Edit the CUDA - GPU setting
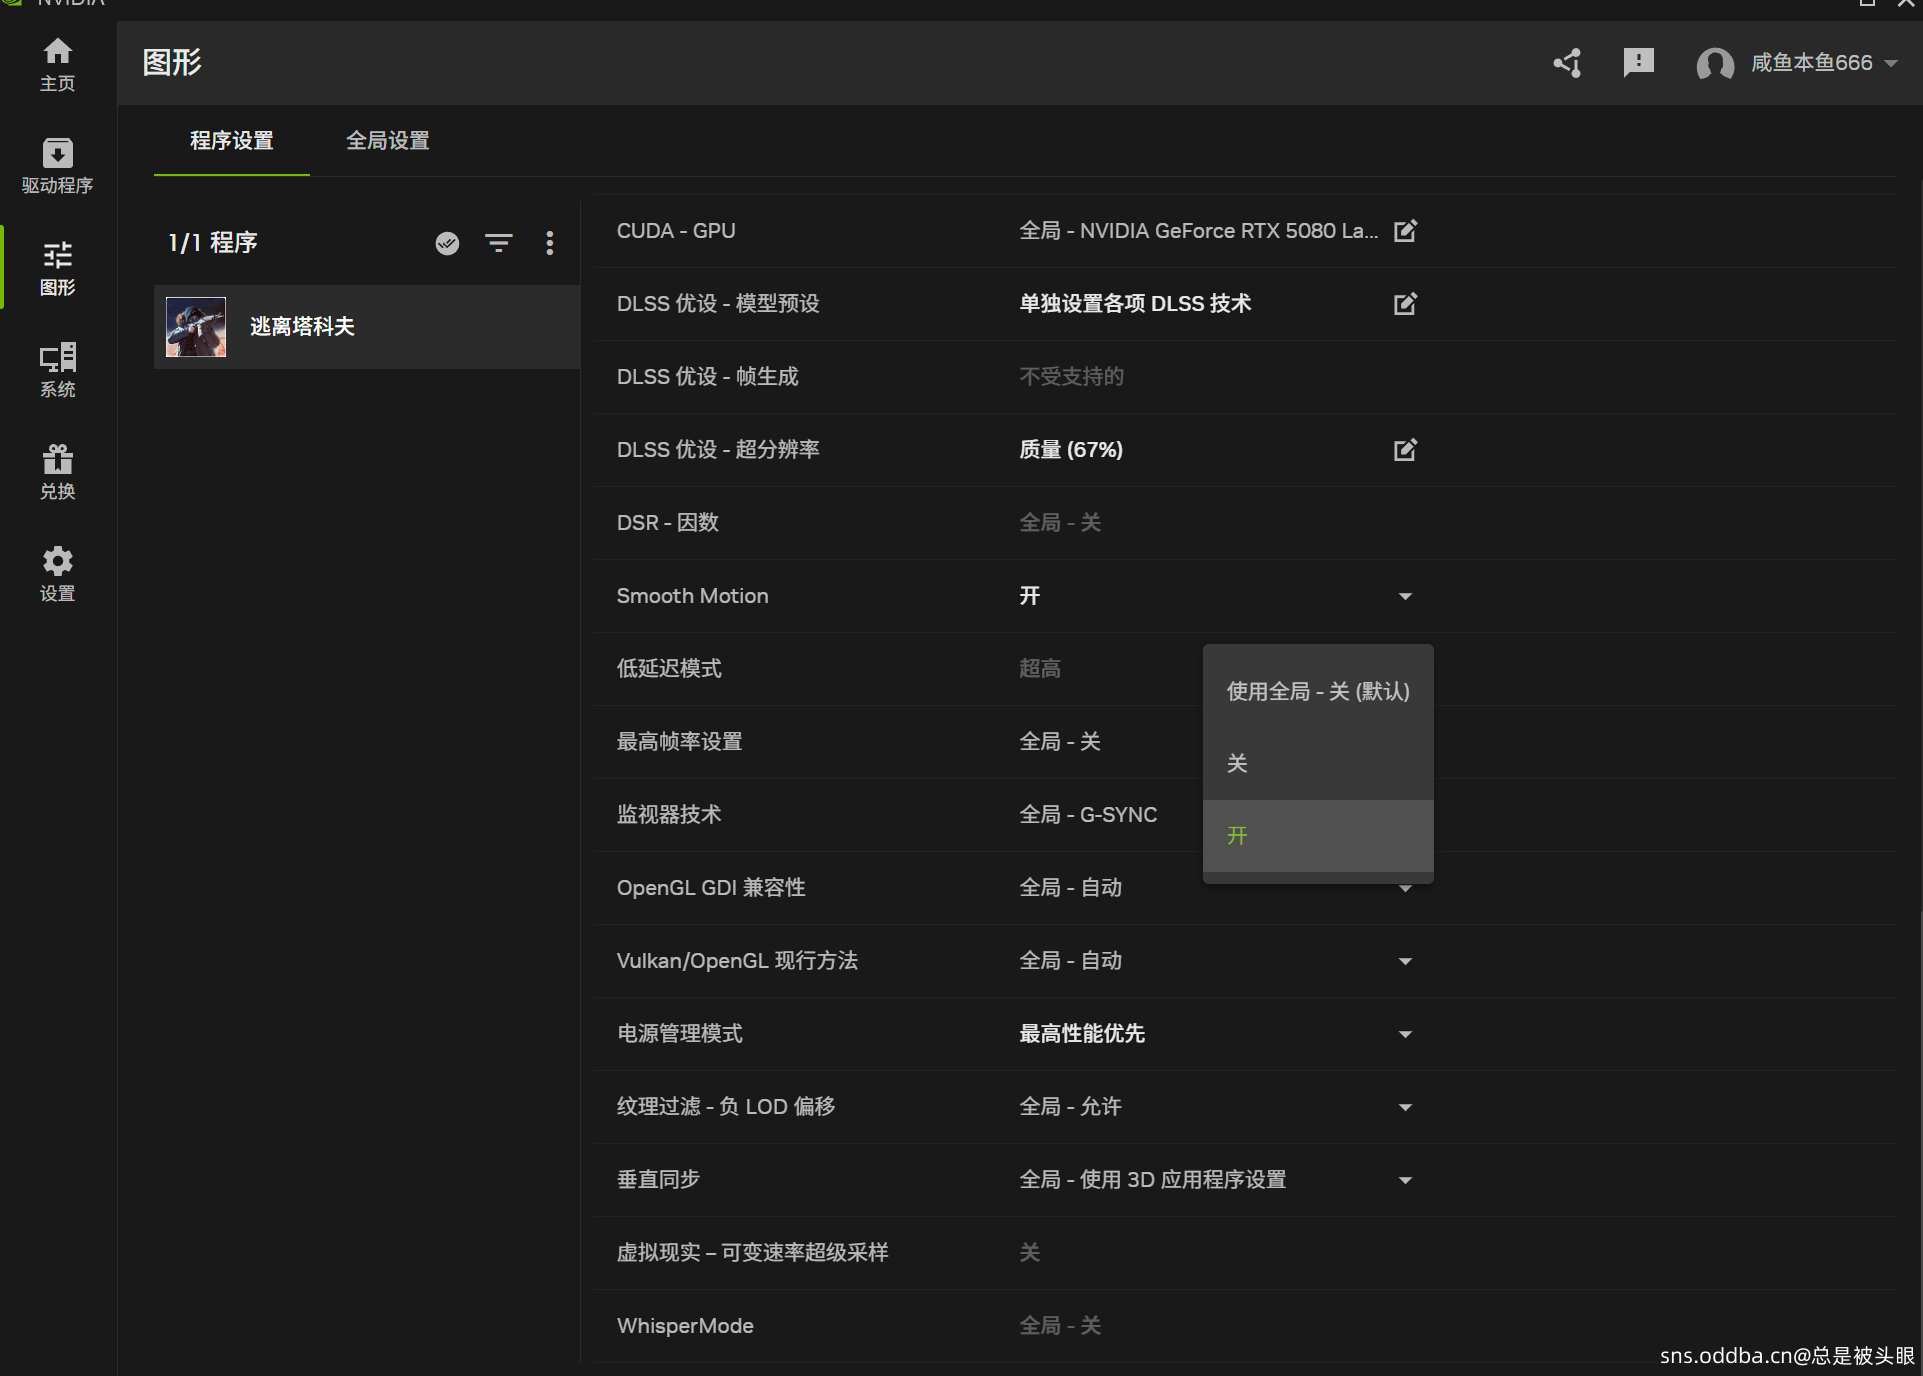 tap(1405, 231)
